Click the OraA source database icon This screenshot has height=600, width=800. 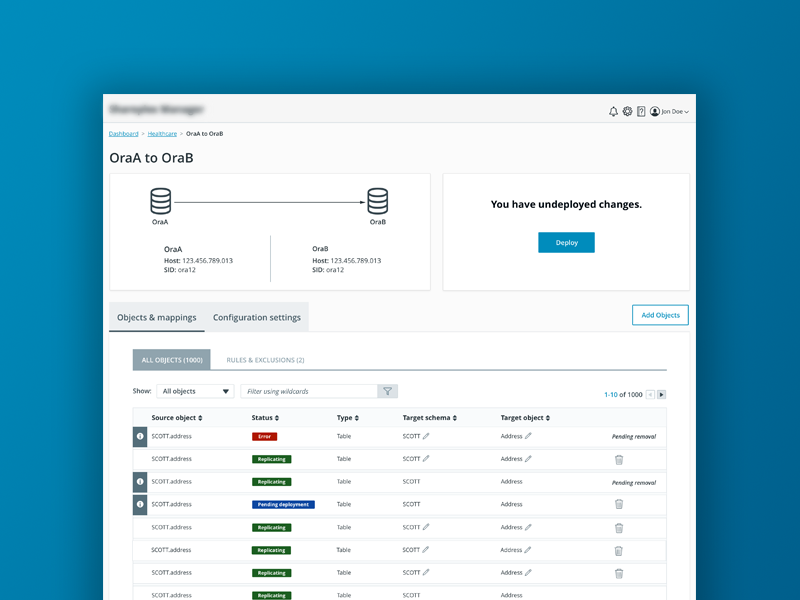[x=160, y=201]
